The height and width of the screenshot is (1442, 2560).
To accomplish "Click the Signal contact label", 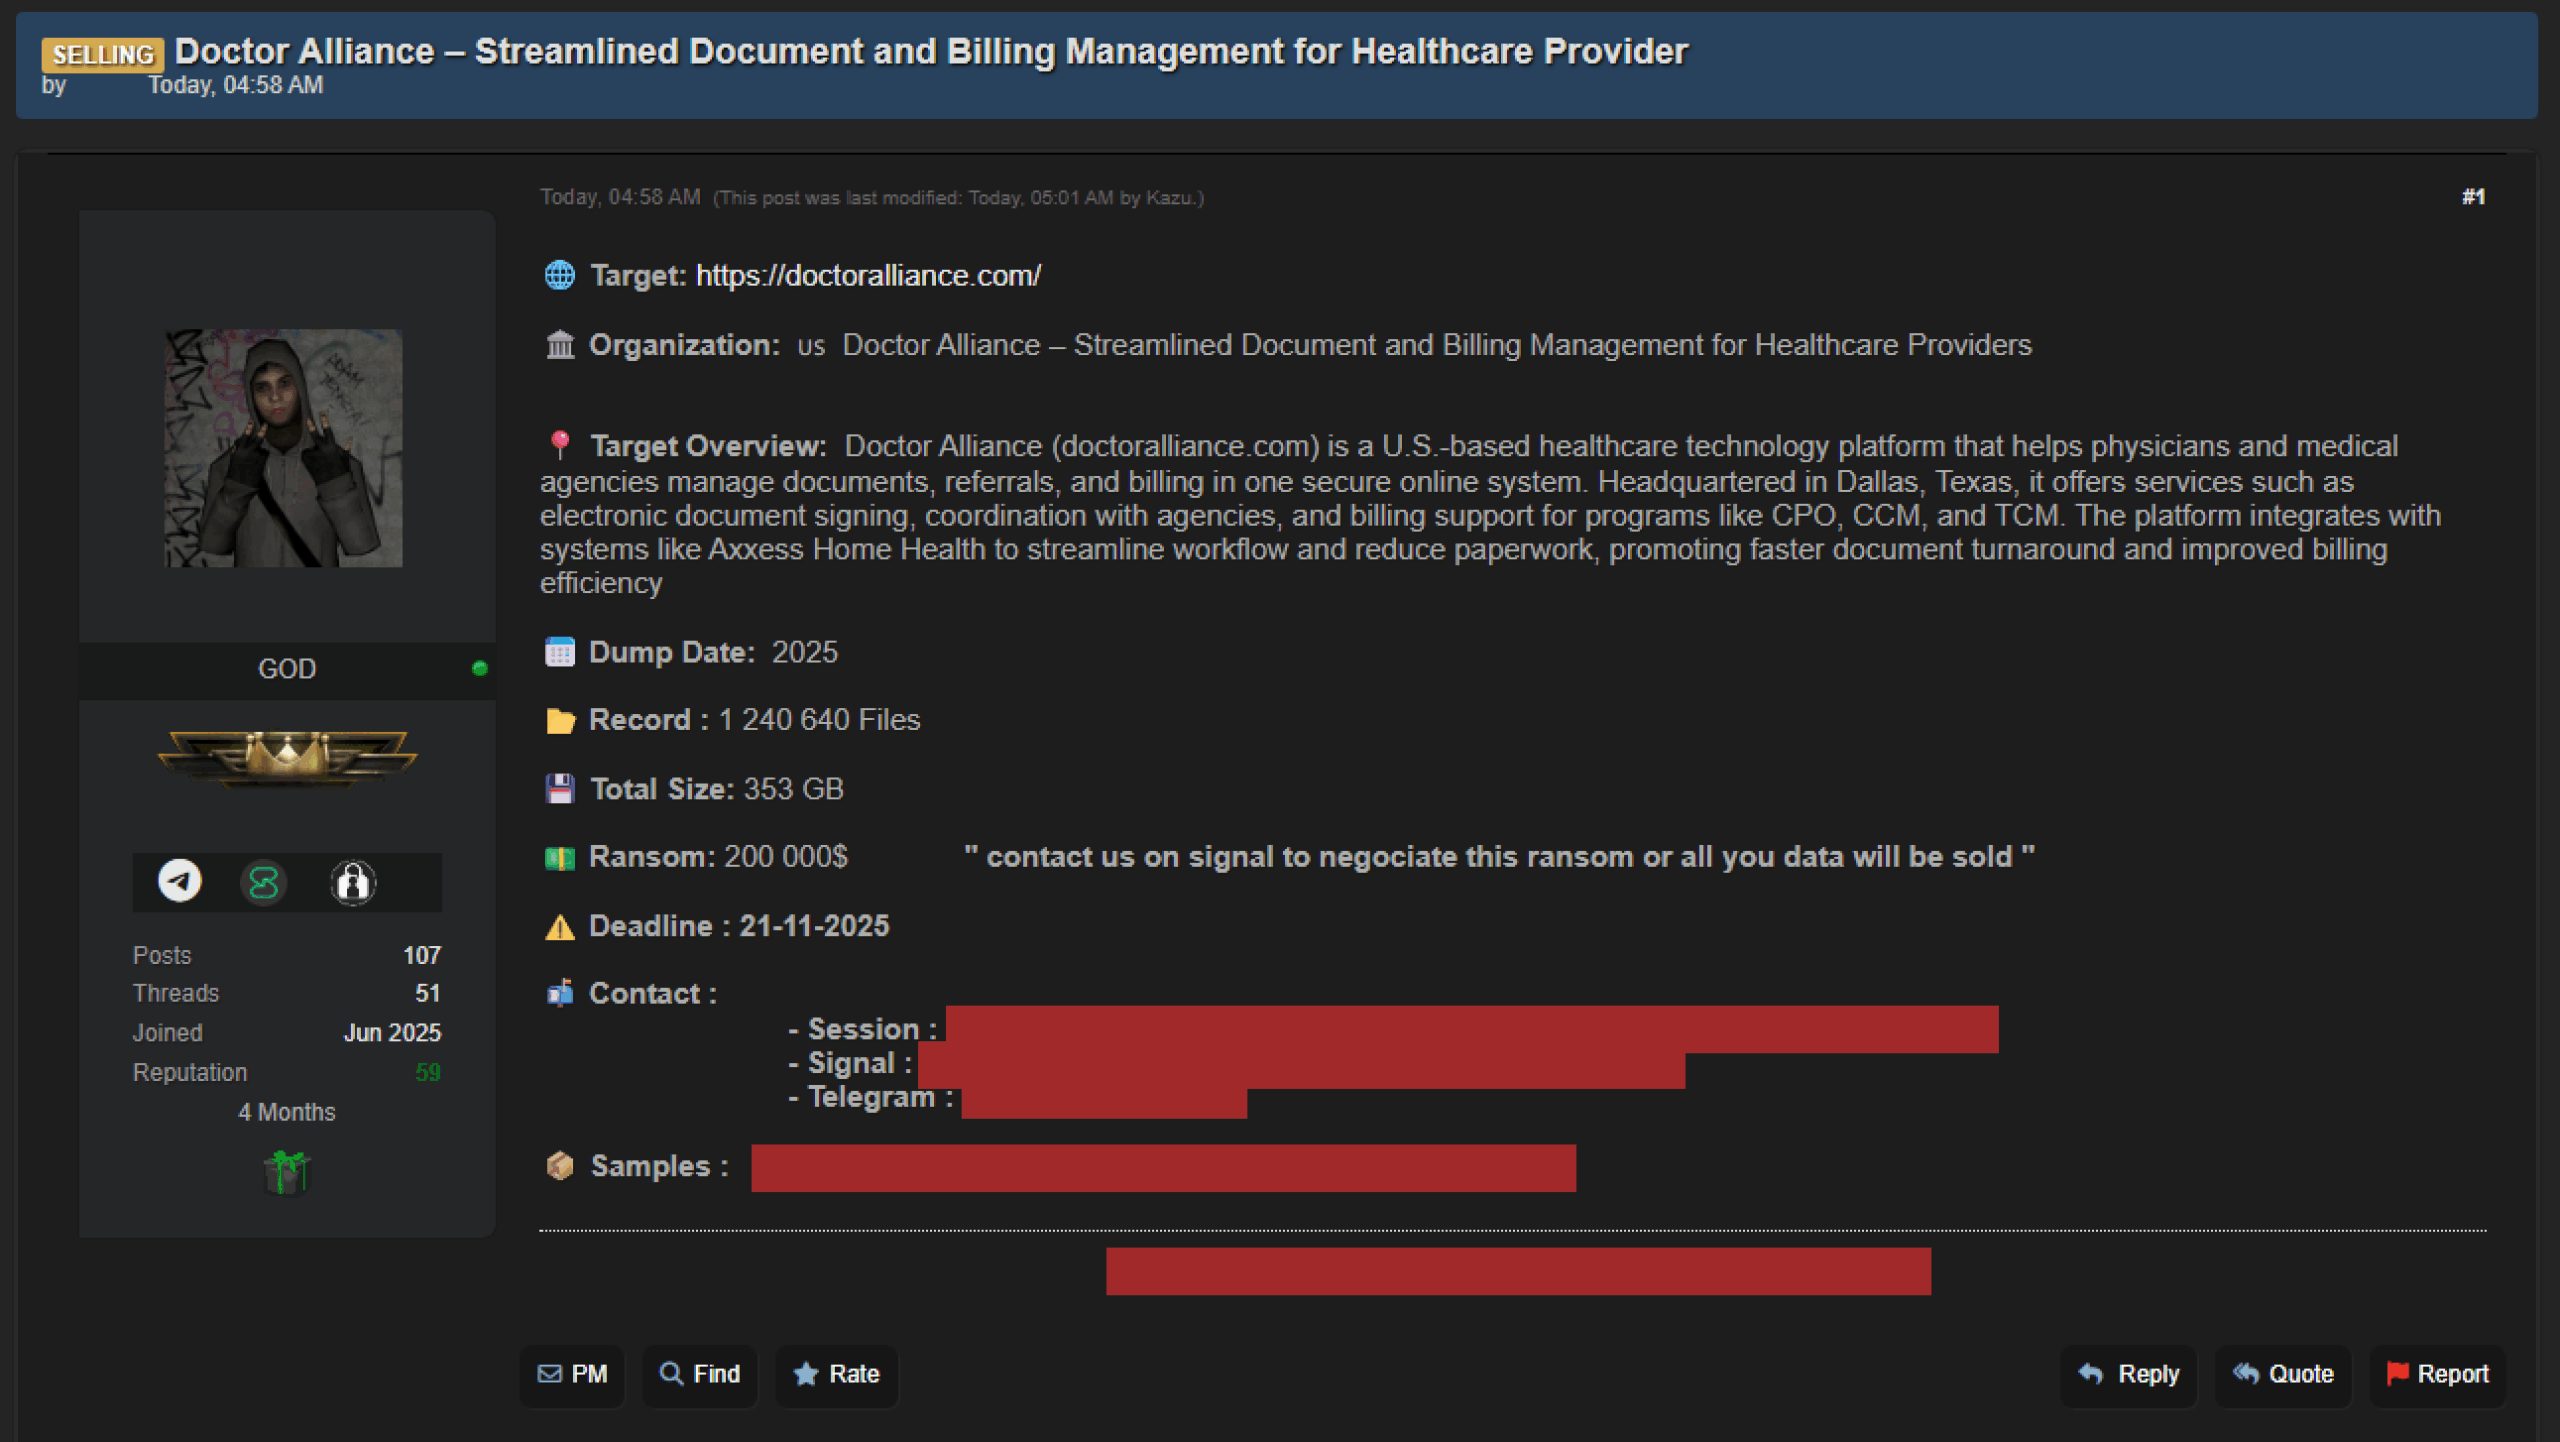I will pos(860,1063).
